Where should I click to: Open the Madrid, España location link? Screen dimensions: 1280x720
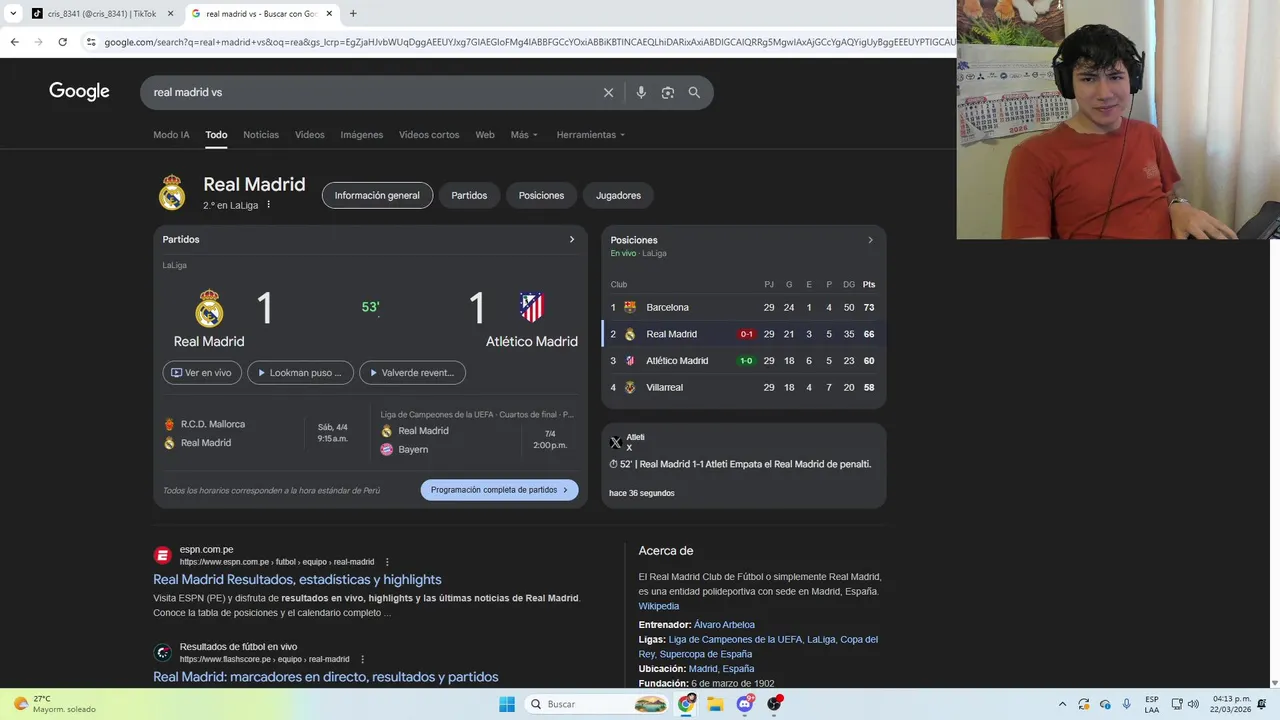[721, 669]
